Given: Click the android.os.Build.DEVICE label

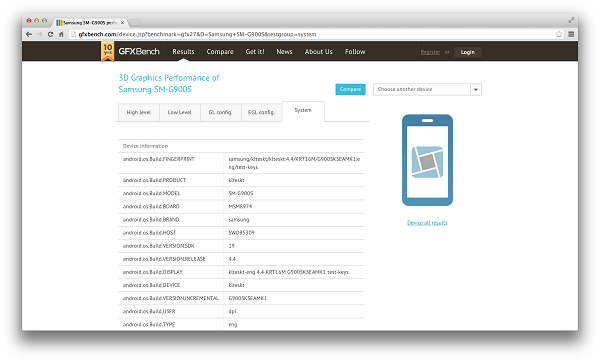Looking at the screenshot, I should [151, 285].
